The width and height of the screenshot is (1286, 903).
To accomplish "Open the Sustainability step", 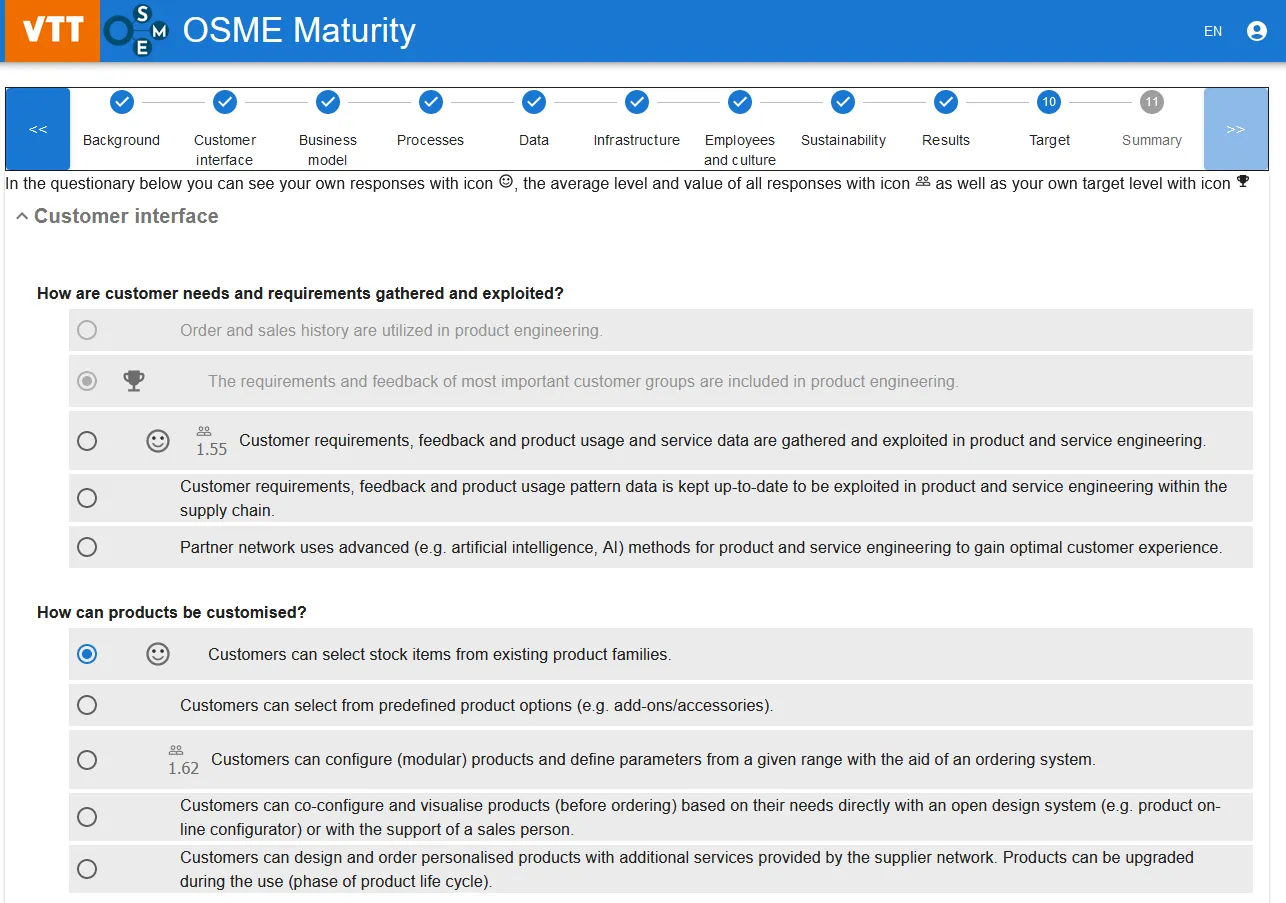I will click(843, 102).
